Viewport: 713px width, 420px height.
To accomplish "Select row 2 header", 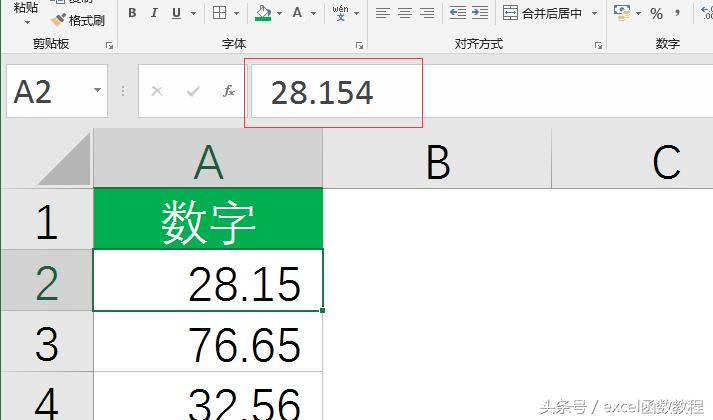I will 47,280.
